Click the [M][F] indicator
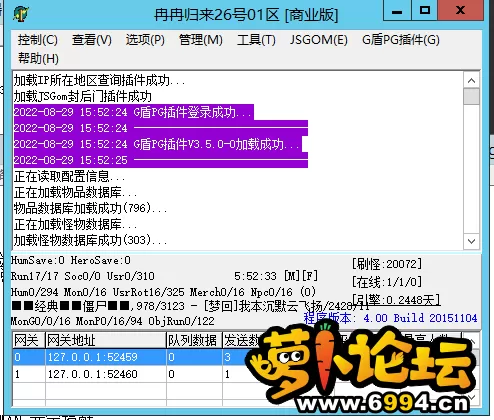Image resolution: width=494 pixels, height=420 pixels. 301,276
